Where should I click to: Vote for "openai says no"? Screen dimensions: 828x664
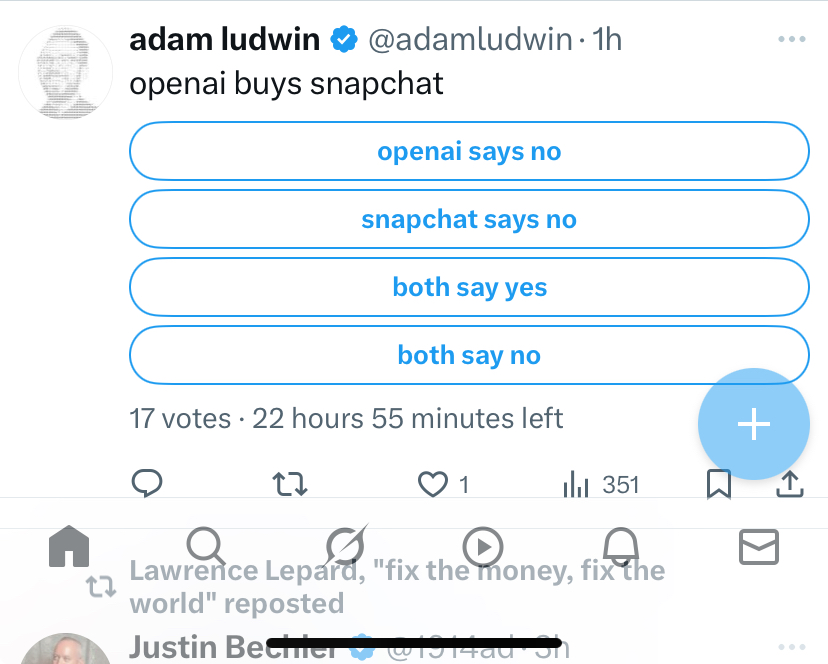[469, 152]
